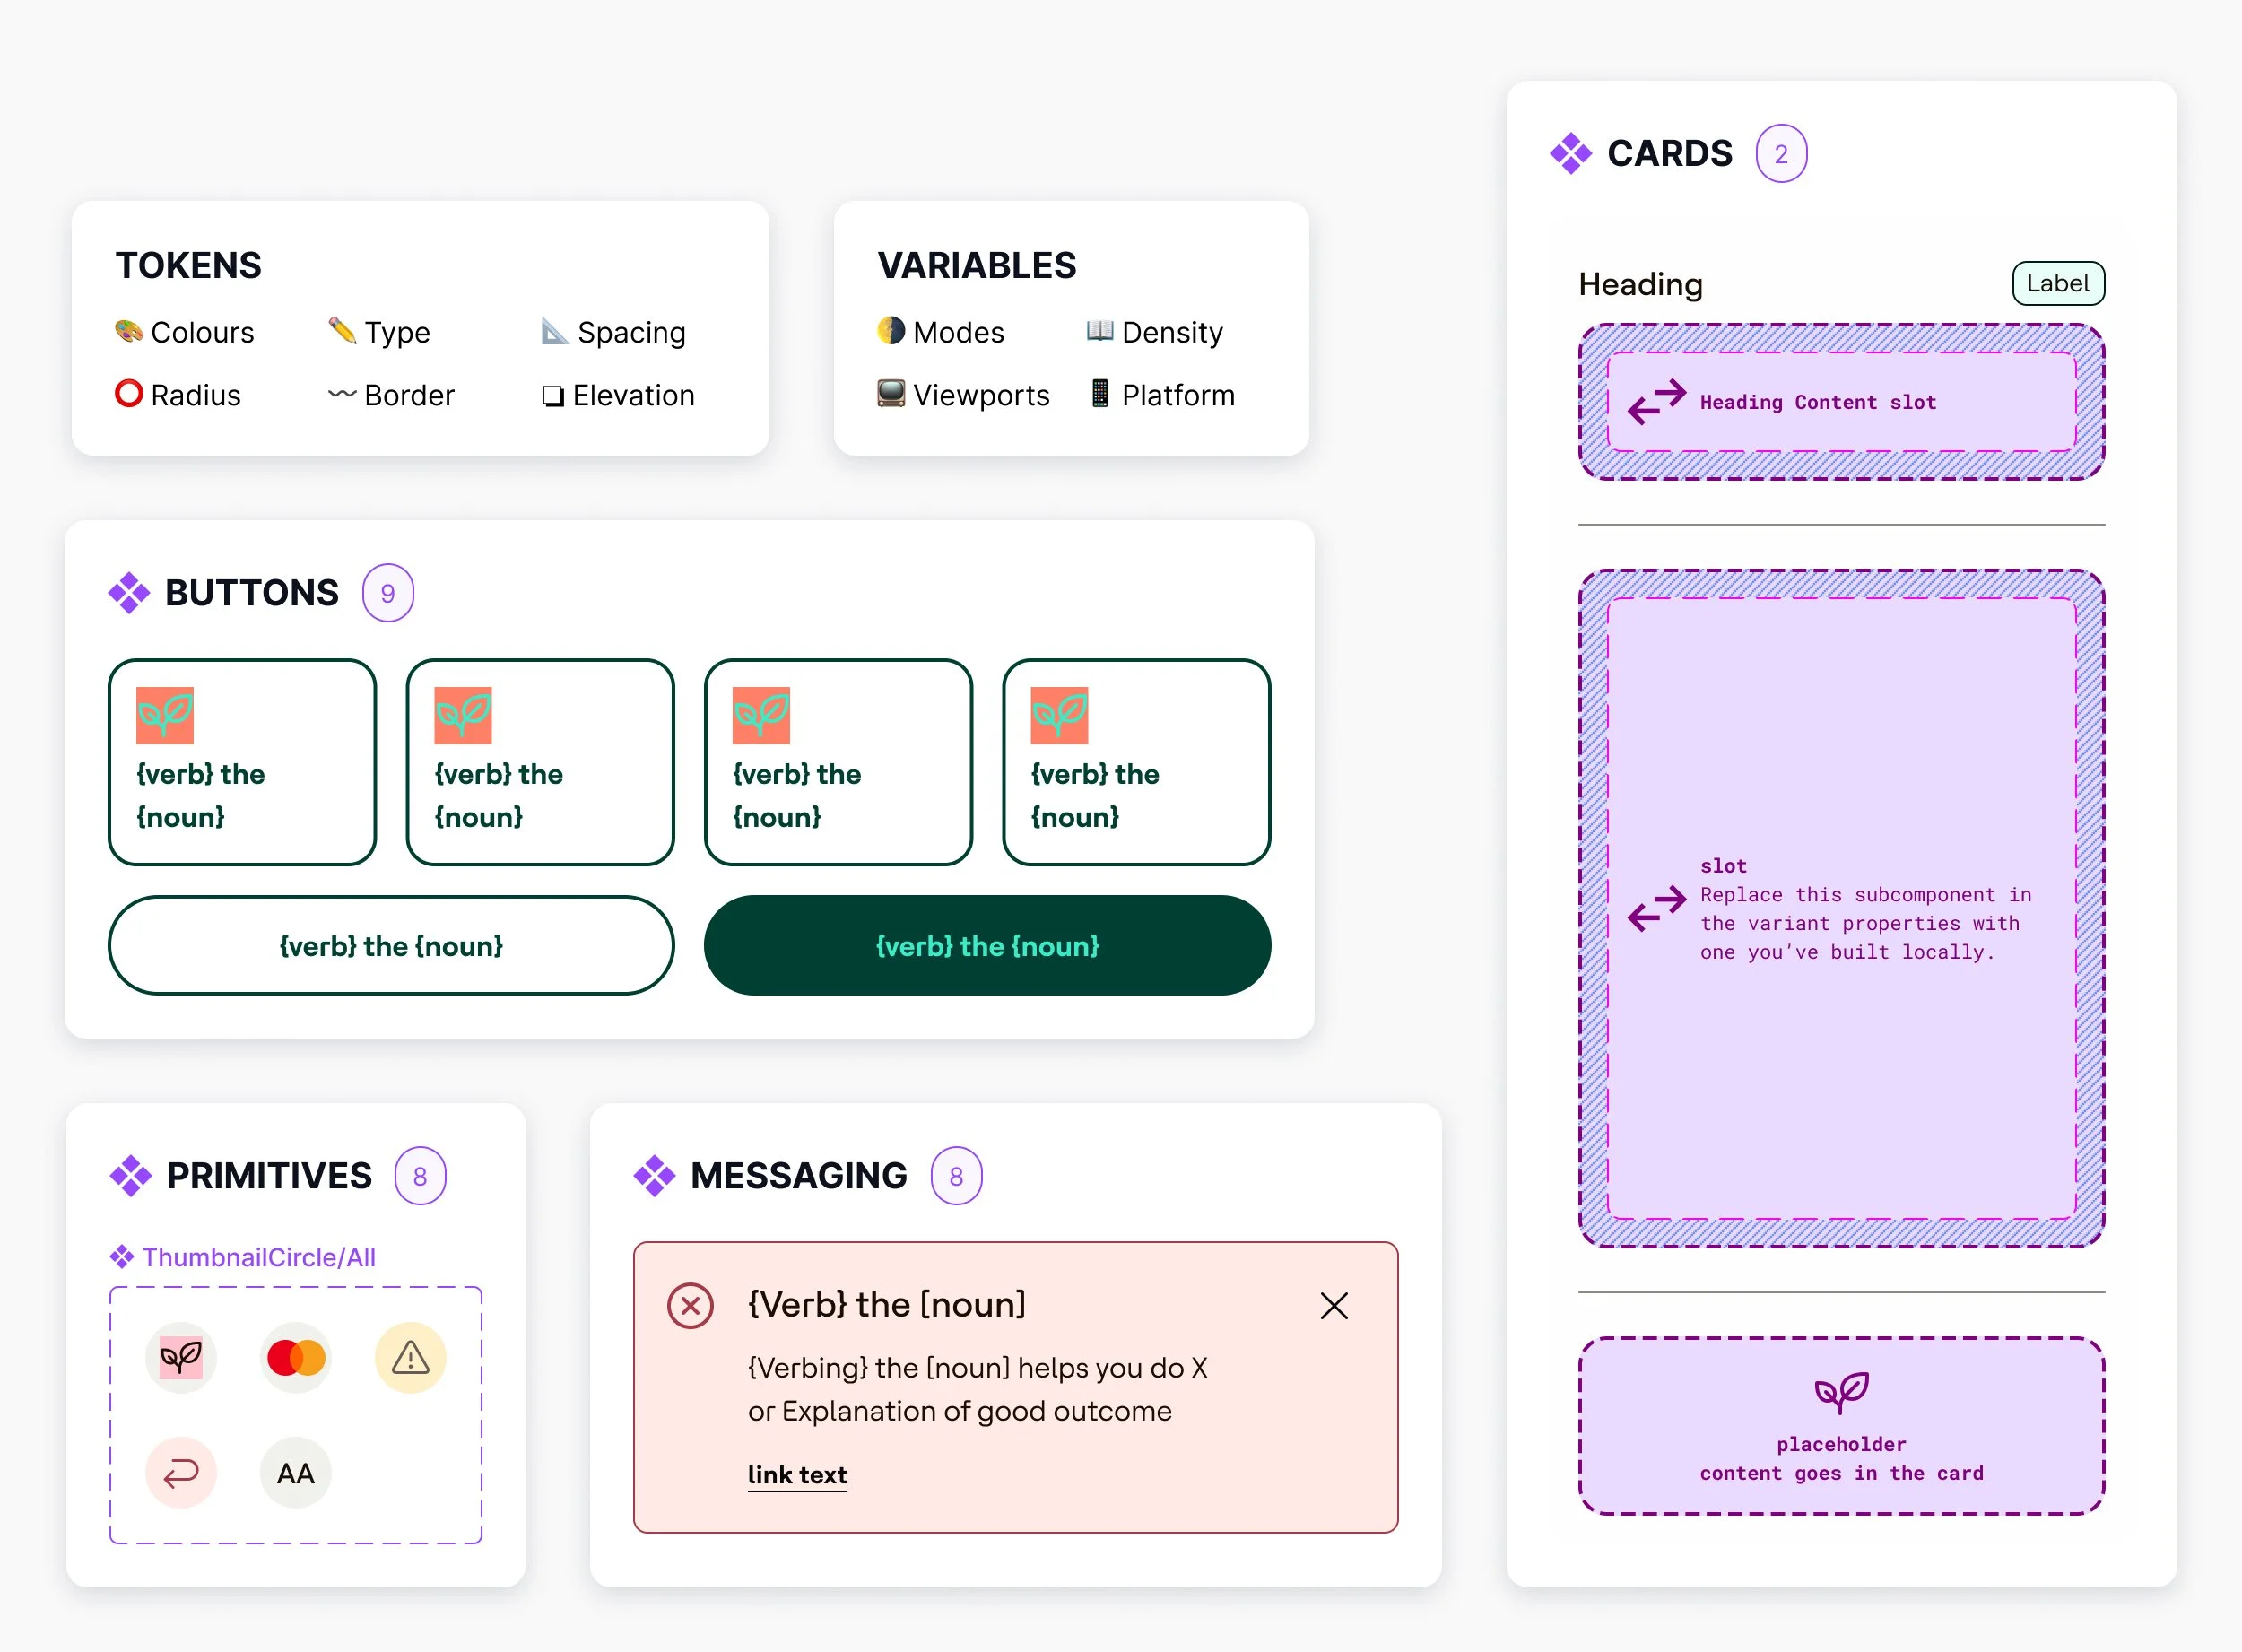Viewport: 2242px width, 1652px height.
Task: Click the Mastercard thumbnail circle
Action: point(296,1357)
